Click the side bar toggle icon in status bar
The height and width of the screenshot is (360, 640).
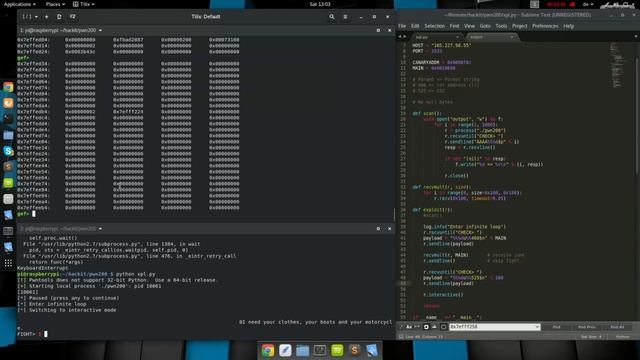pos(401,337)
